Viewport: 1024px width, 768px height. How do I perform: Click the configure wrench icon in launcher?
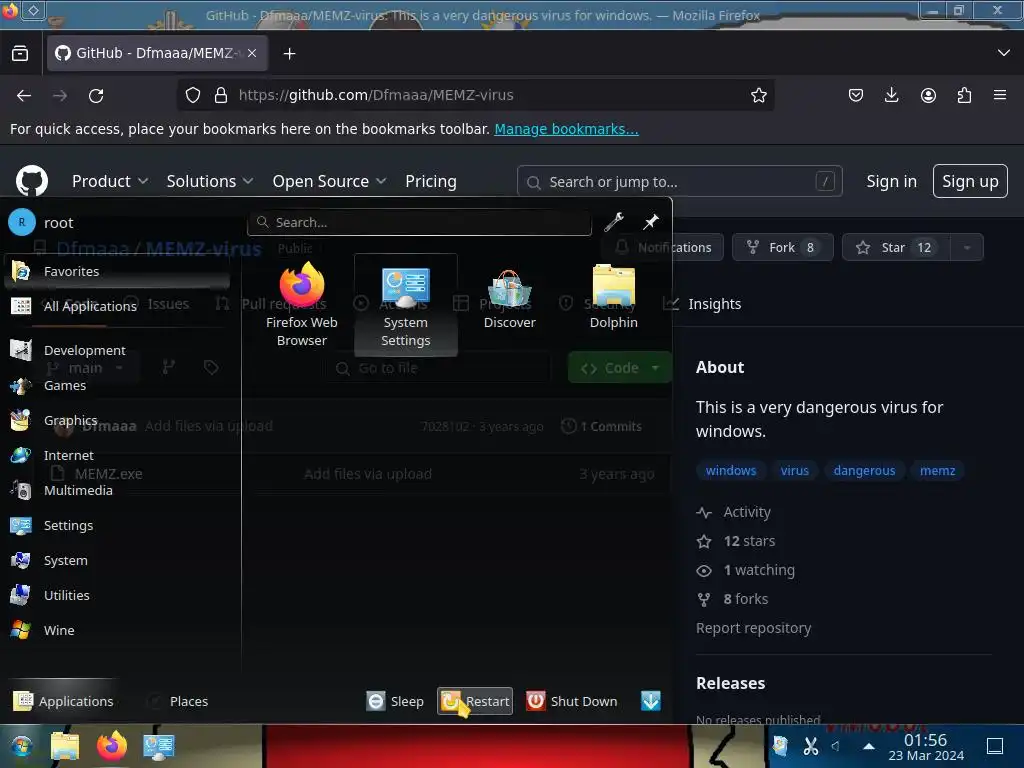click(x=613, y=222)
